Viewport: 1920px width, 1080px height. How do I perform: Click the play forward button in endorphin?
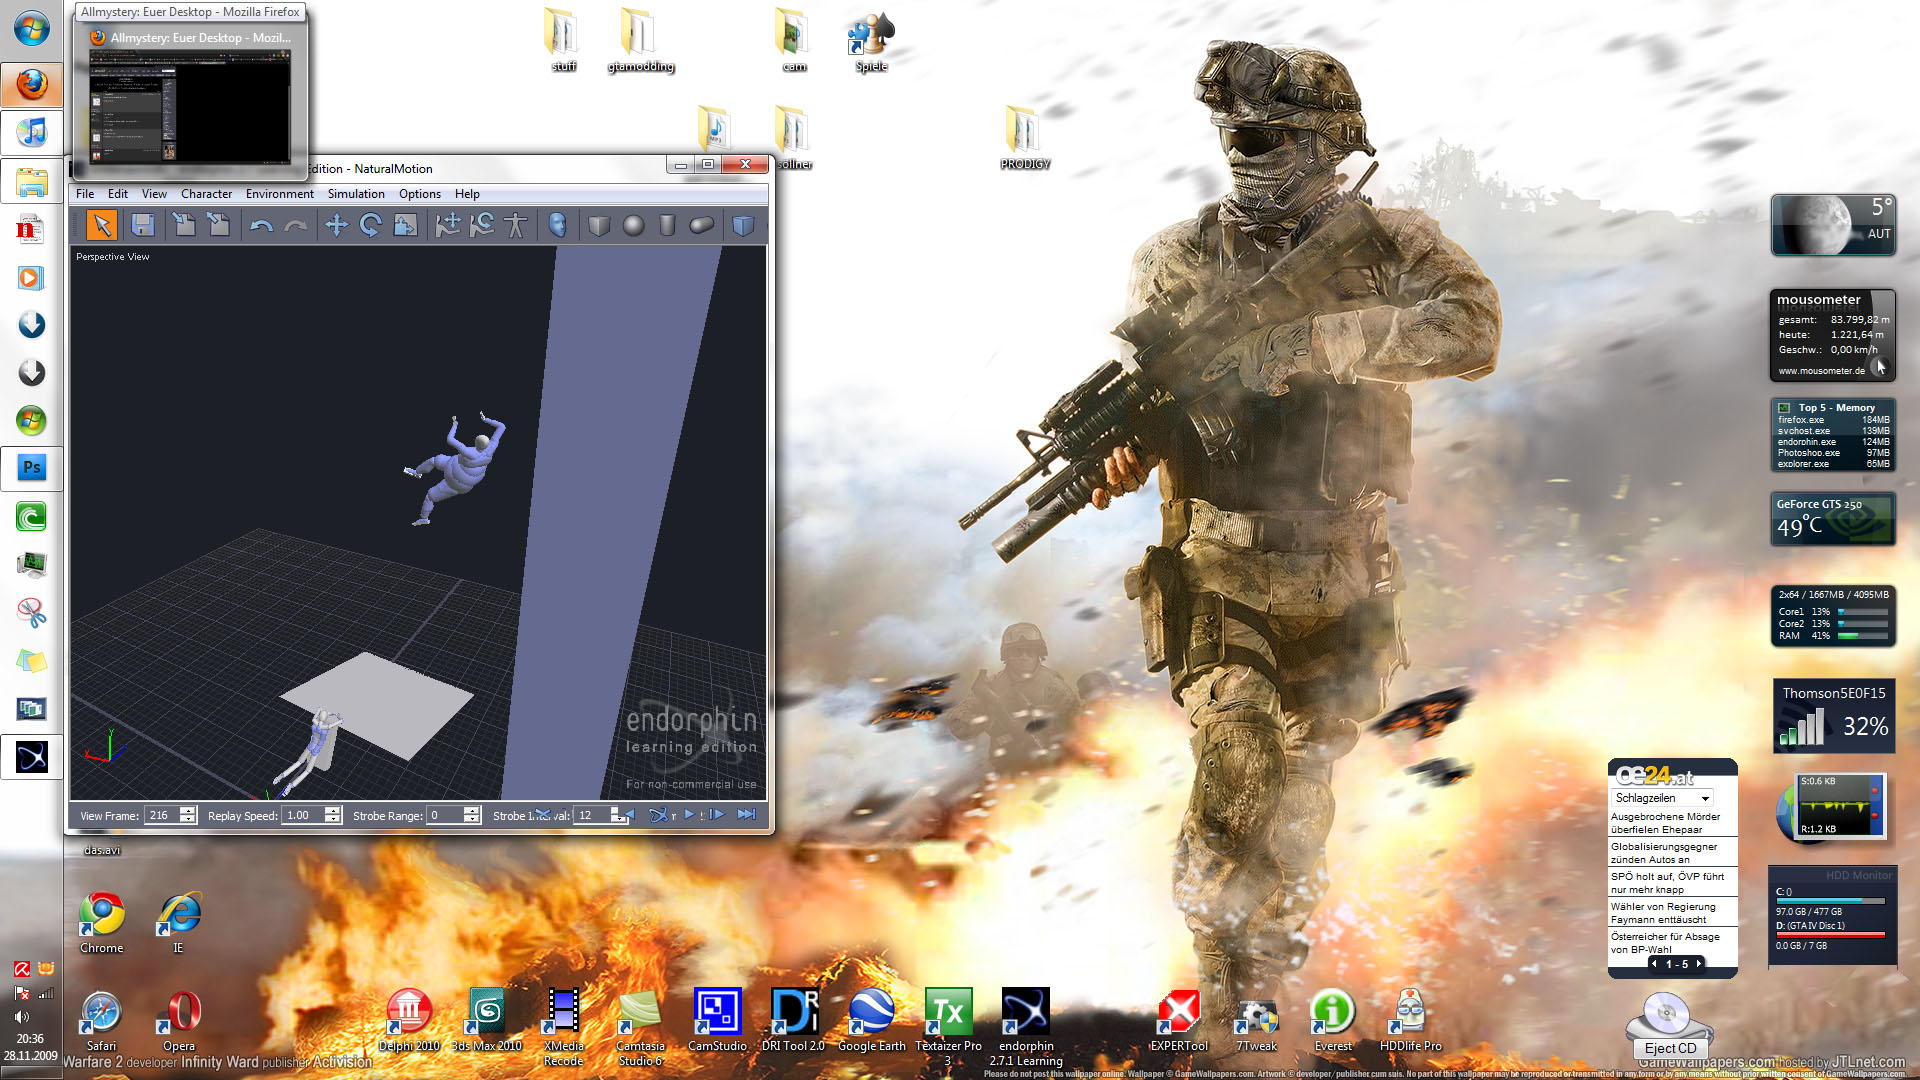[689, 815]
